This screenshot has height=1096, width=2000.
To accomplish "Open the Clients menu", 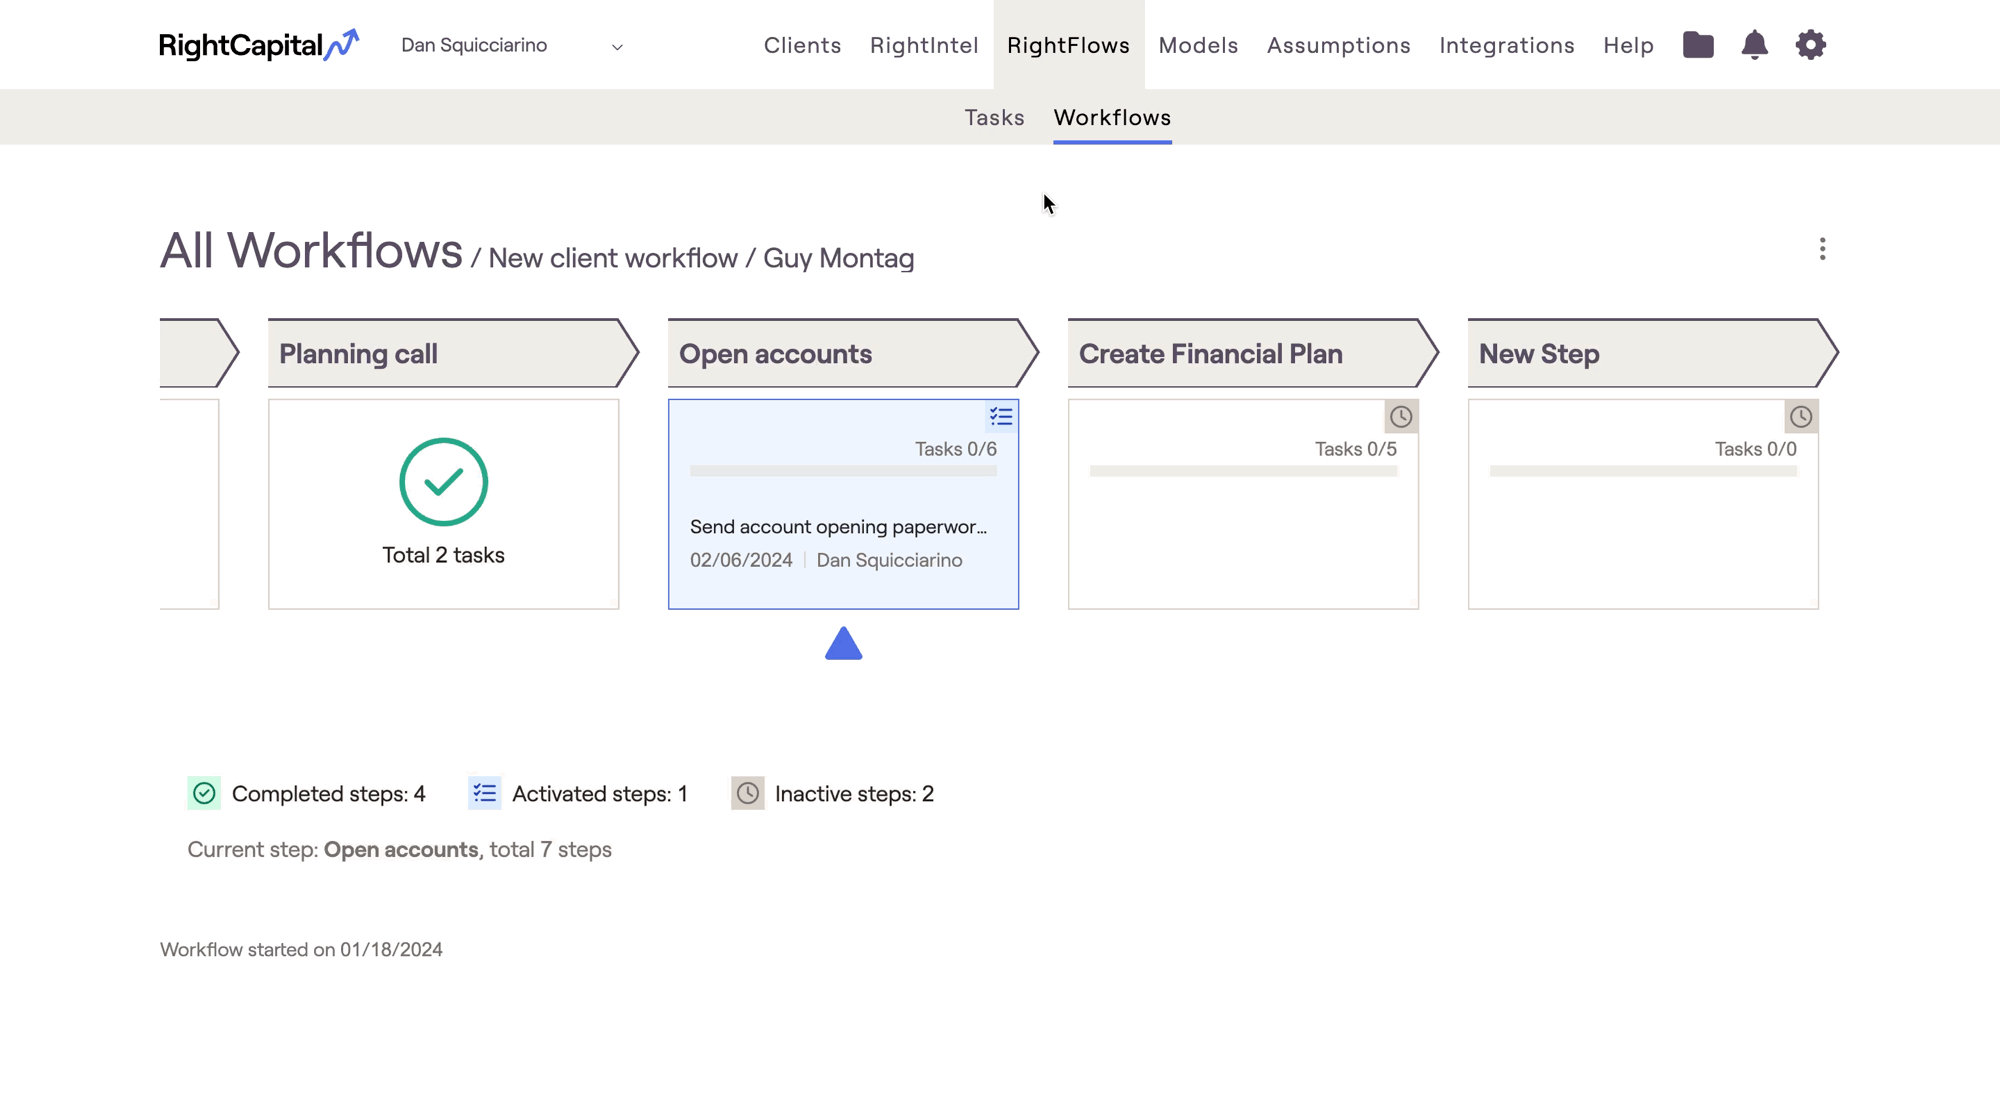I will [x=802, y=46].
